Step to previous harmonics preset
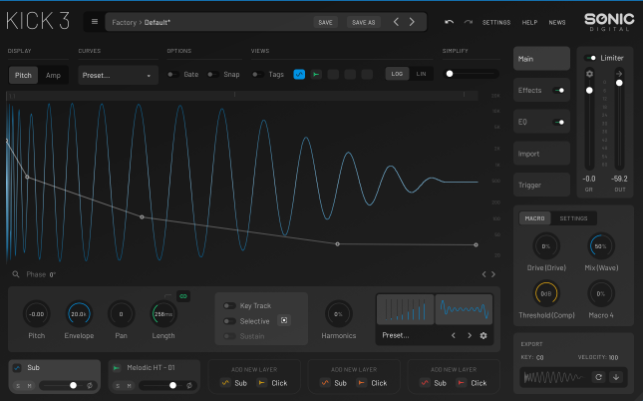 coord(453,335)
